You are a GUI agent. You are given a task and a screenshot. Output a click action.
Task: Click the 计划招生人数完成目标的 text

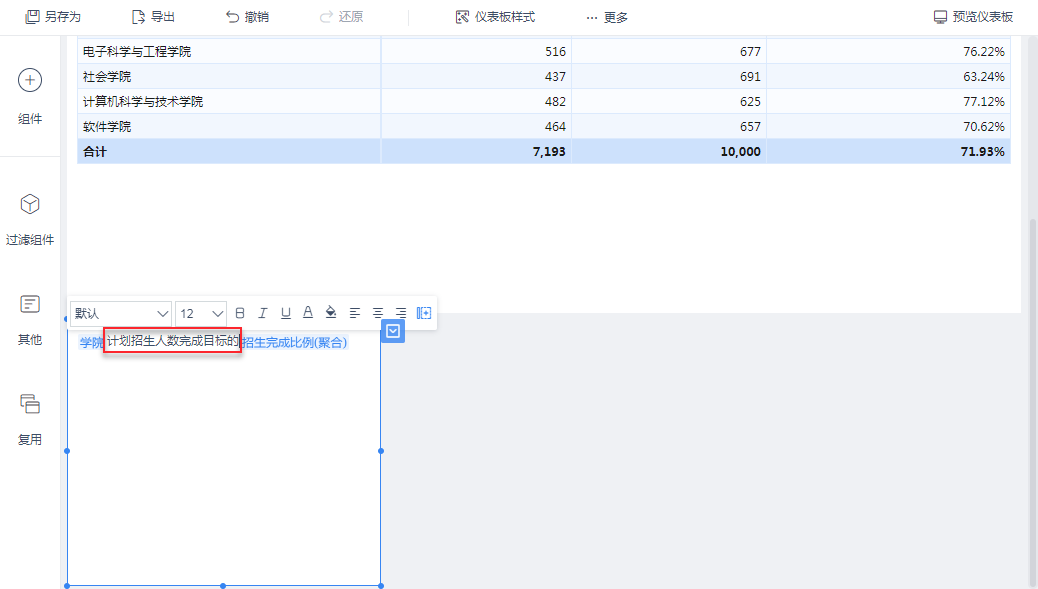(x=172, y=341)
